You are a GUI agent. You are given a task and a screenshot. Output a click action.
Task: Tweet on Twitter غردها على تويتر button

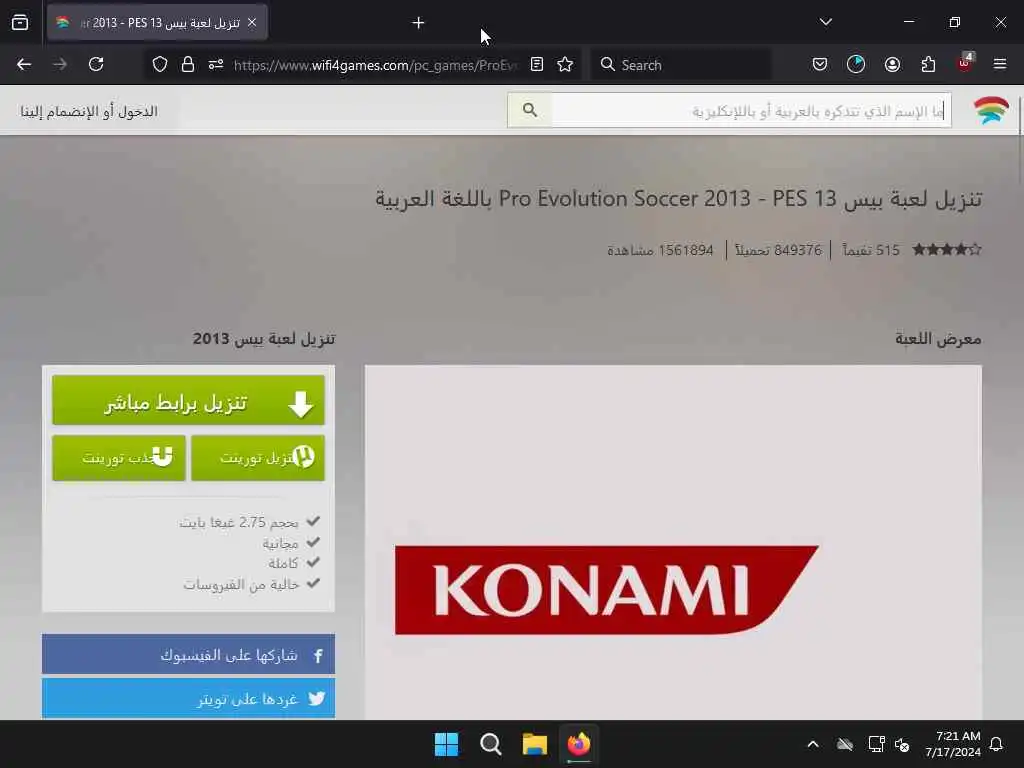[x=188, y=699]
